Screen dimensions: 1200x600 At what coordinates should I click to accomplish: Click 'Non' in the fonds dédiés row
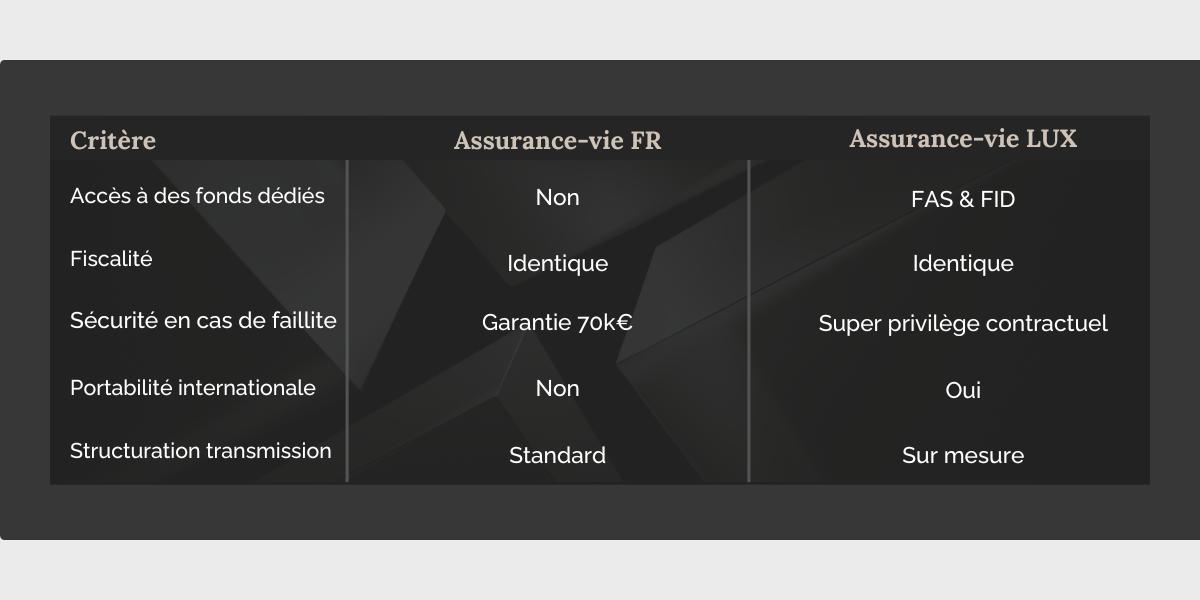[558, 198]
